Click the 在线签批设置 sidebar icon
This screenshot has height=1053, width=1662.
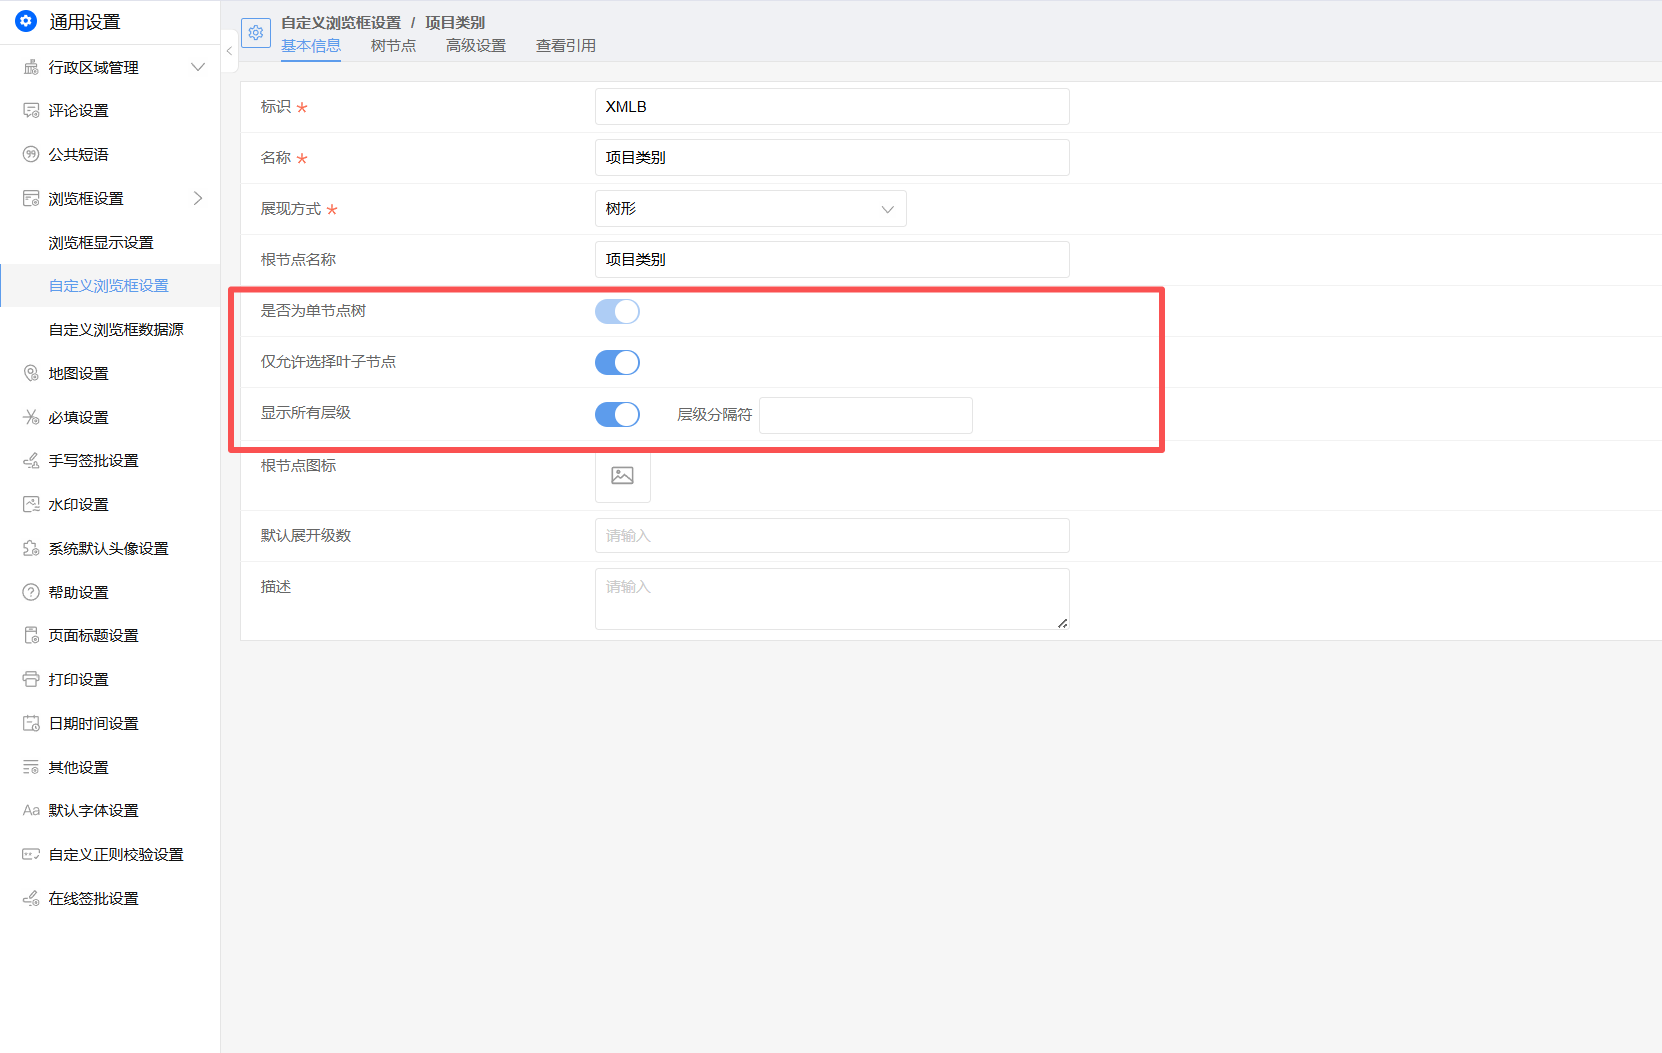[31, 899]
